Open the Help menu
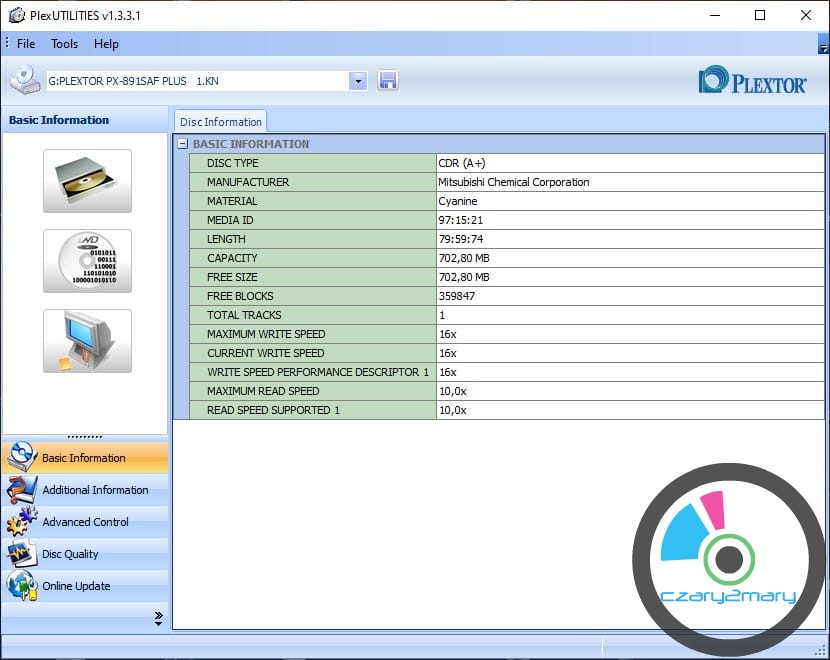Viewport: 830px width, 660px height. (106, 44)
